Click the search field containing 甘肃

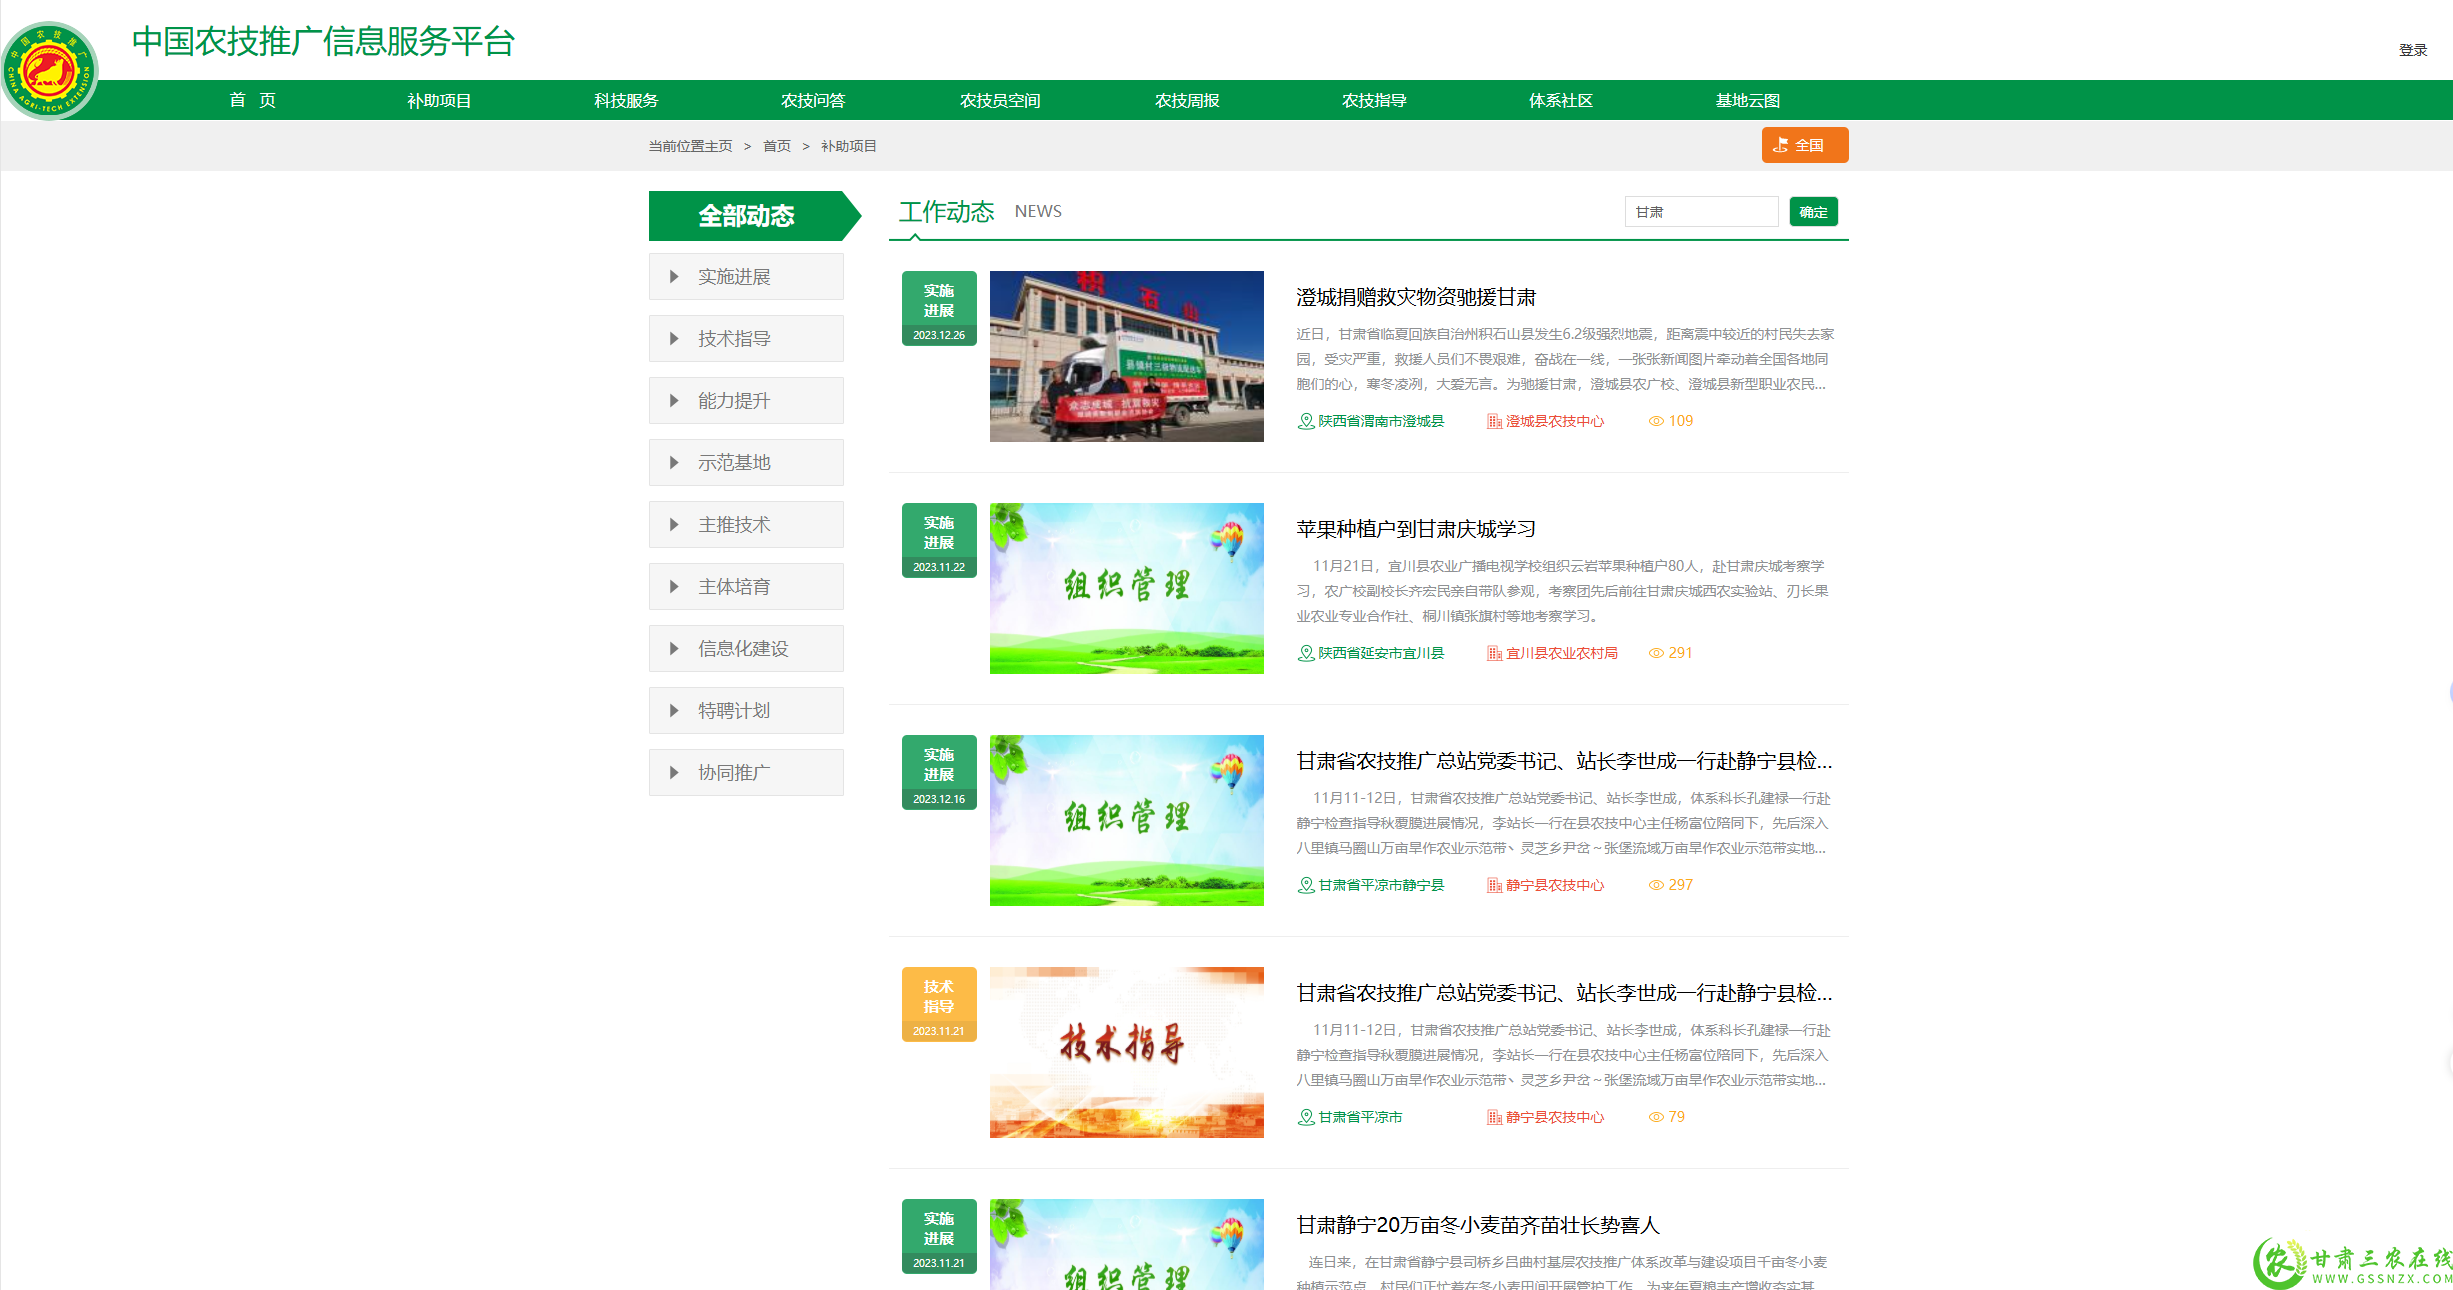[x=1700, y=212]
